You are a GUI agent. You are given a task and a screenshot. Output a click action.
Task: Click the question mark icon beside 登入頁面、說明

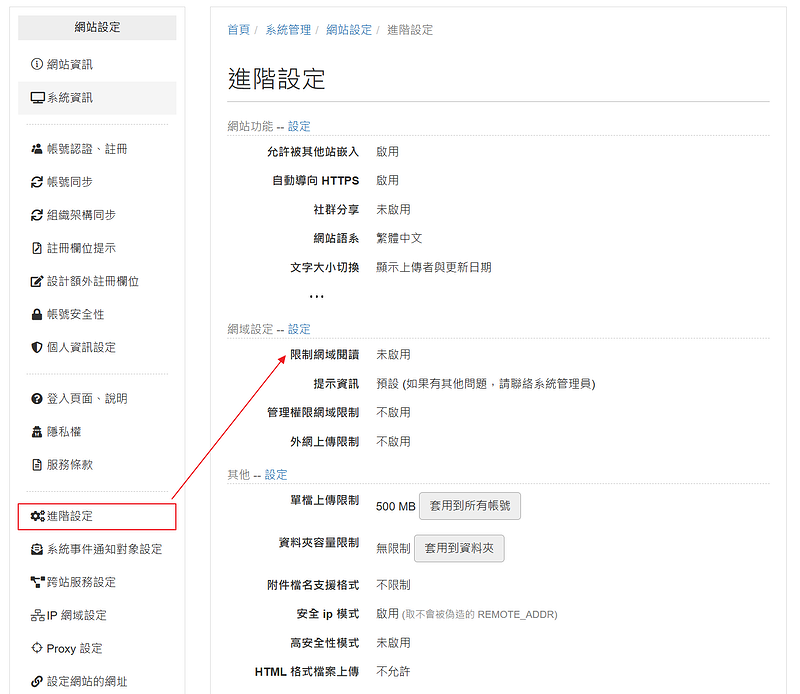coord(37,399)
